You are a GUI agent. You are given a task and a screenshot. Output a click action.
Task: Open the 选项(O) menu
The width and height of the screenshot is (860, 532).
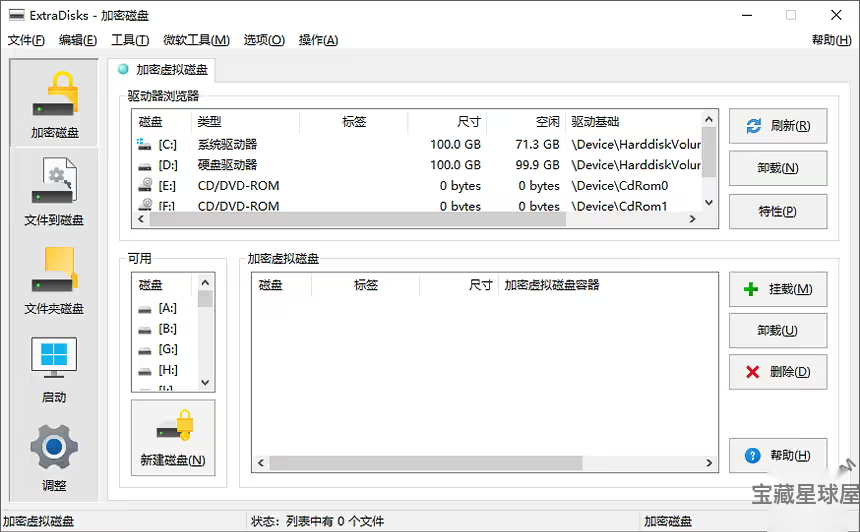264,40
